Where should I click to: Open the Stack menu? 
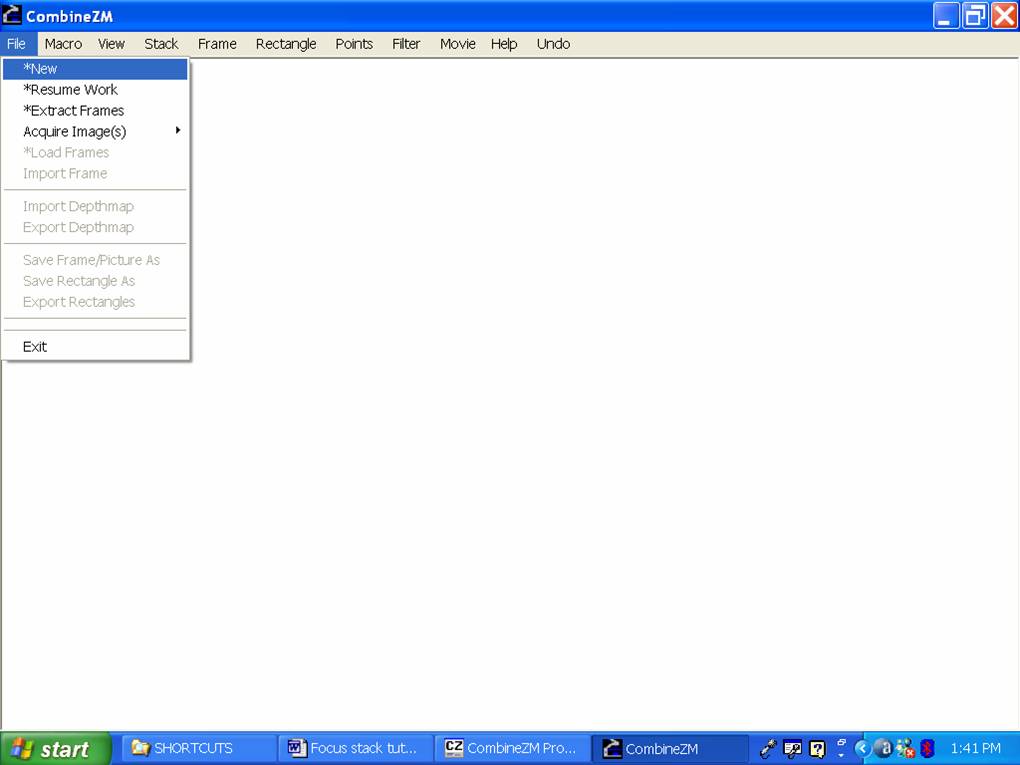click(161, 44)
